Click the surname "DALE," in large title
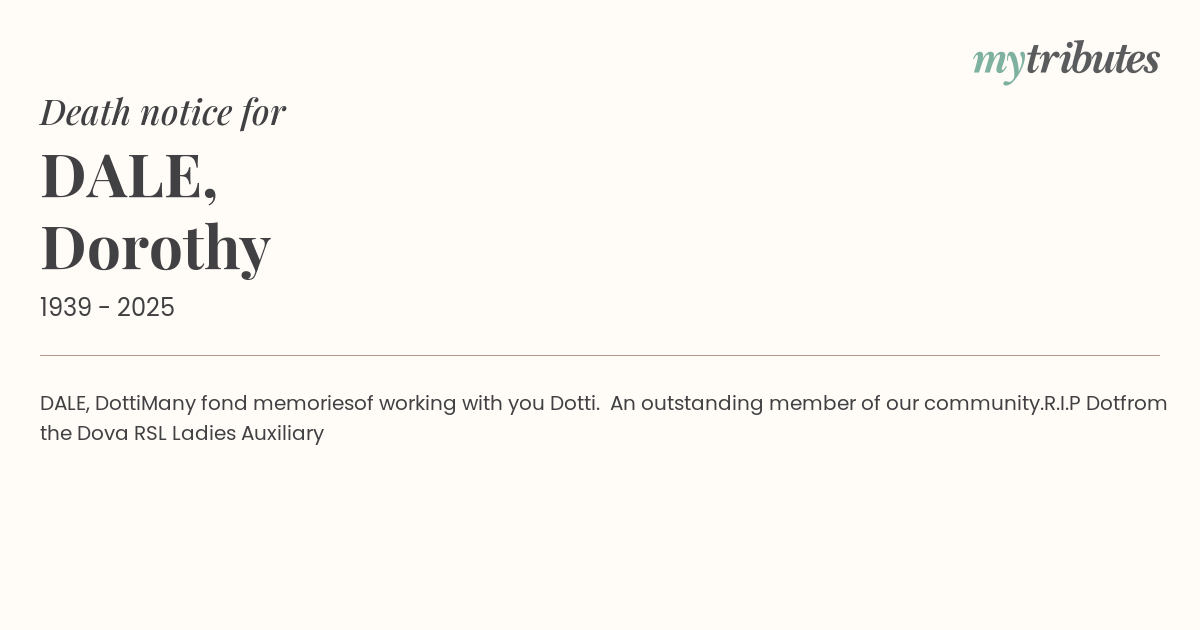 (x=129, y=177)
